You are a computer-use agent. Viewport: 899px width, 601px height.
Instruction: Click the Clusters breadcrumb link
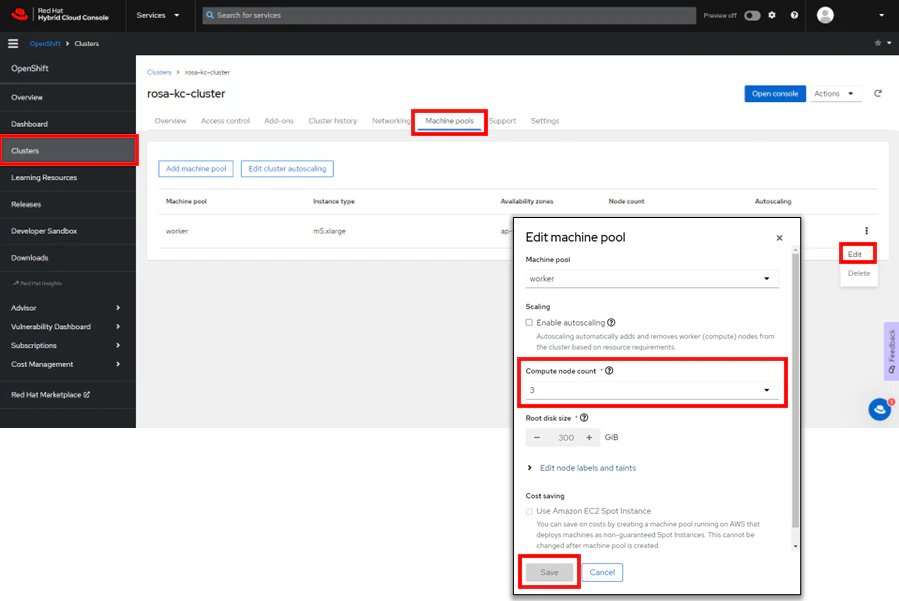coord(159,72)
